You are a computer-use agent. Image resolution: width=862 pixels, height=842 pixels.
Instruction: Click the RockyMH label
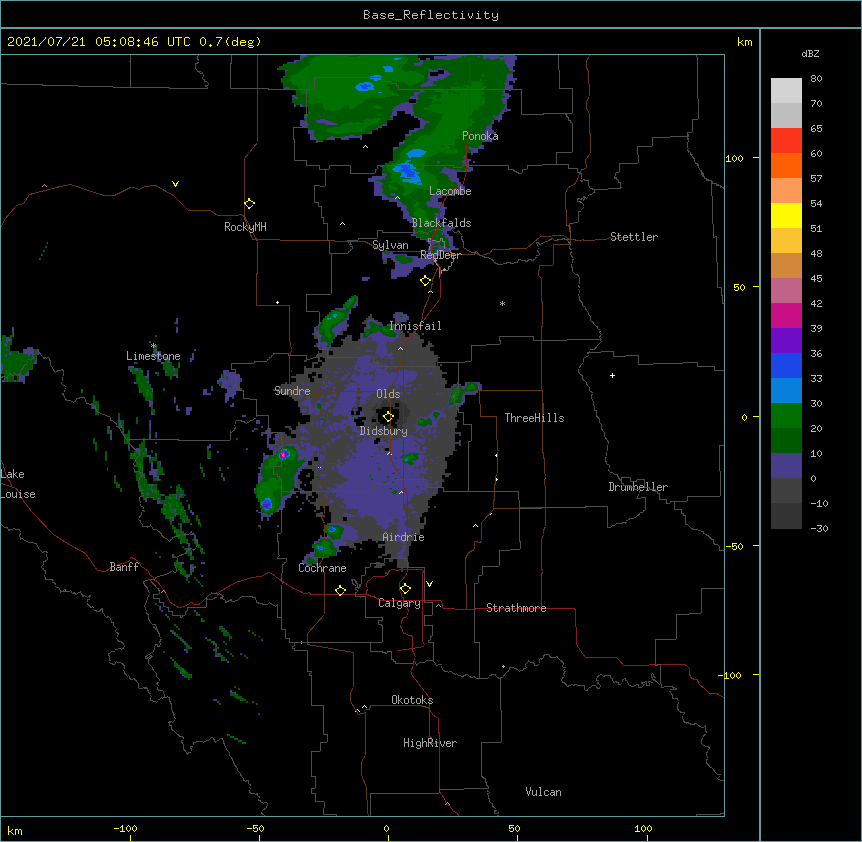[245, 227]
